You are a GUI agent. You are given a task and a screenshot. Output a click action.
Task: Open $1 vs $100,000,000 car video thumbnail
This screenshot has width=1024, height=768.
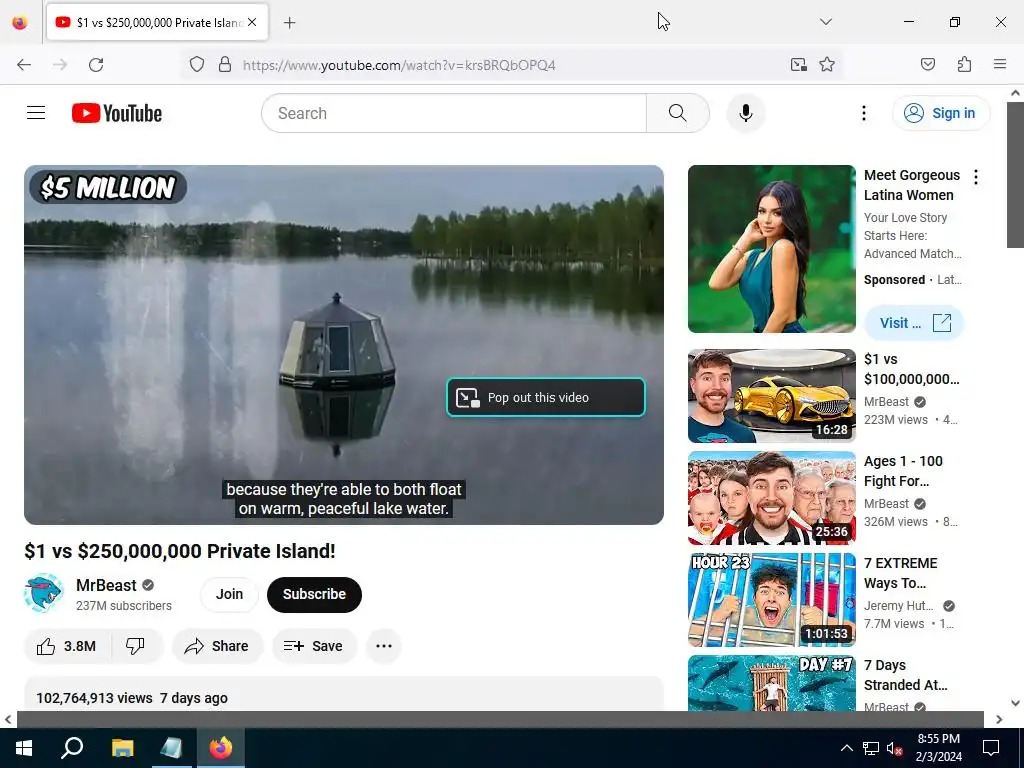(771, 396)
